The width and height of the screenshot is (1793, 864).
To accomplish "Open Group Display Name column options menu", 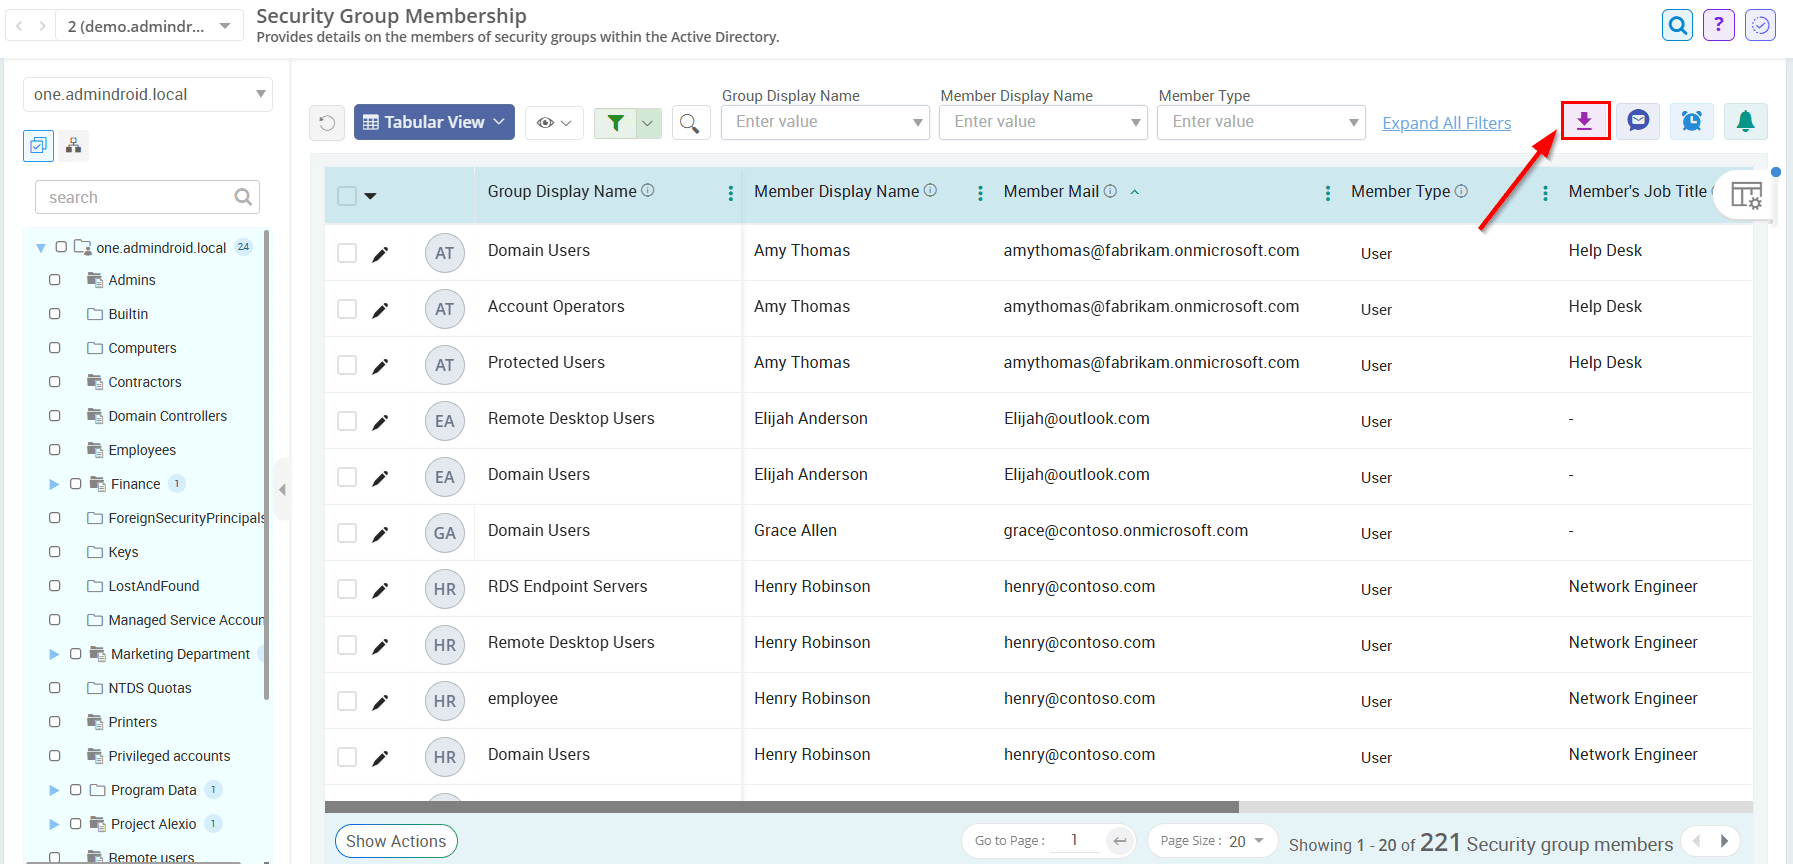I will point(731,193).
